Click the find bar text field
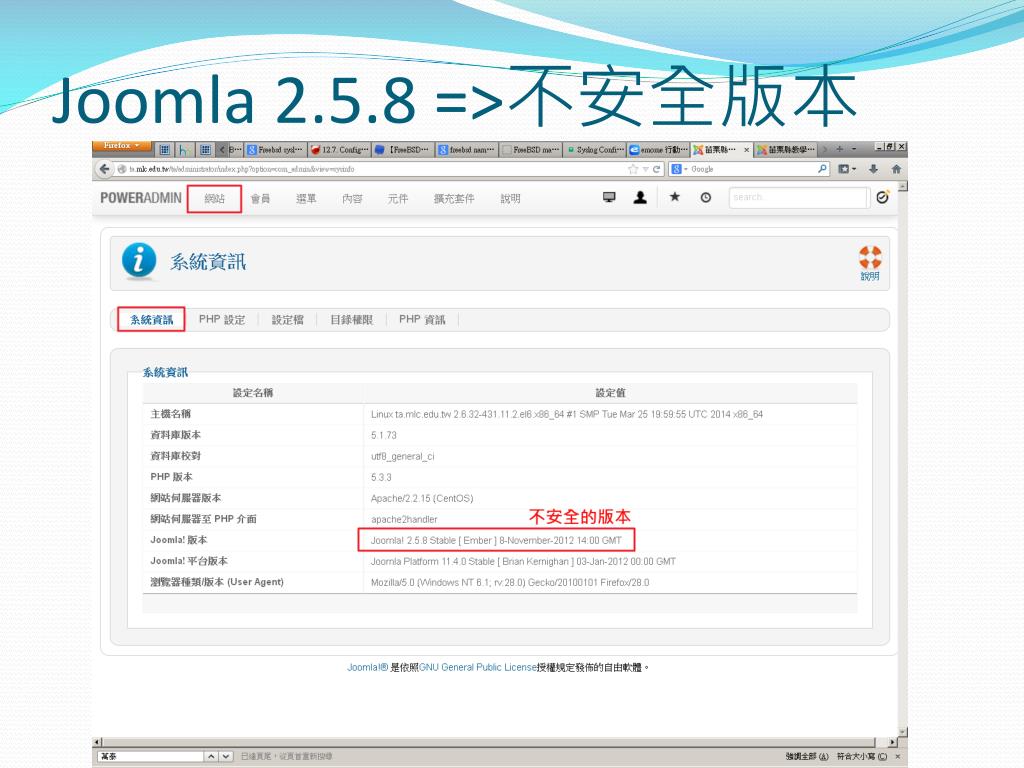This screenshot has height=768, width=1024. click(x=150, y=756)
